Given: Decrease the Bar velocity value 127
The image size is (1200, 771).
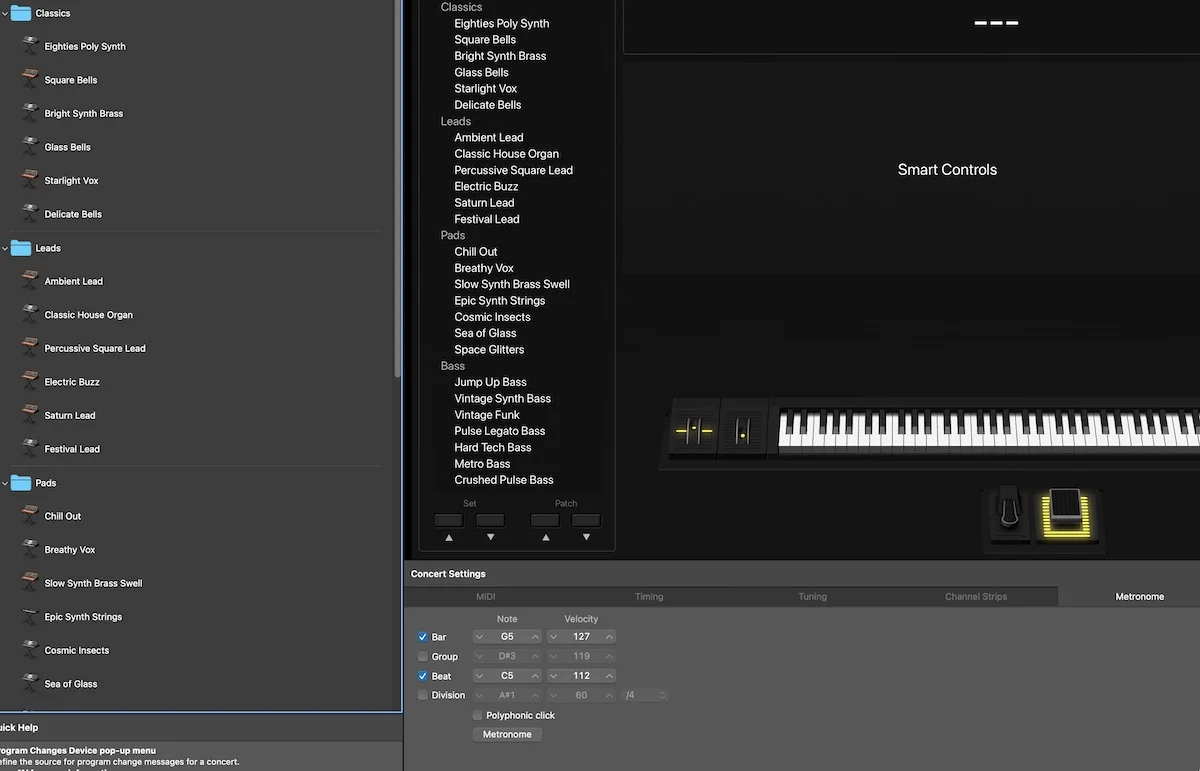Looking at the screenshot, I should tap(553, 637).
